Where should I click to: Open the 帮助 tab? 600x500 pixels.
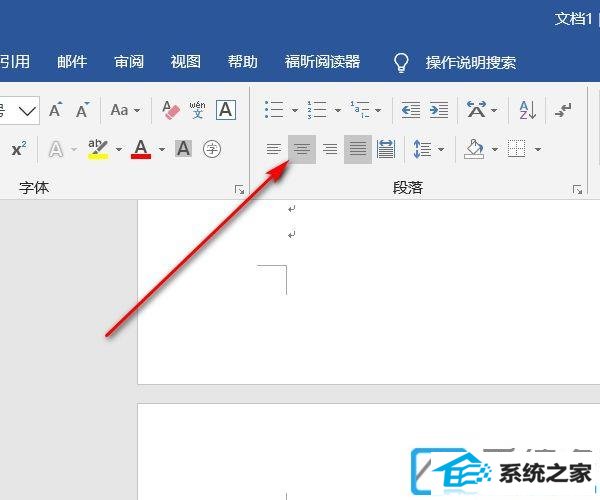(243, 62)
